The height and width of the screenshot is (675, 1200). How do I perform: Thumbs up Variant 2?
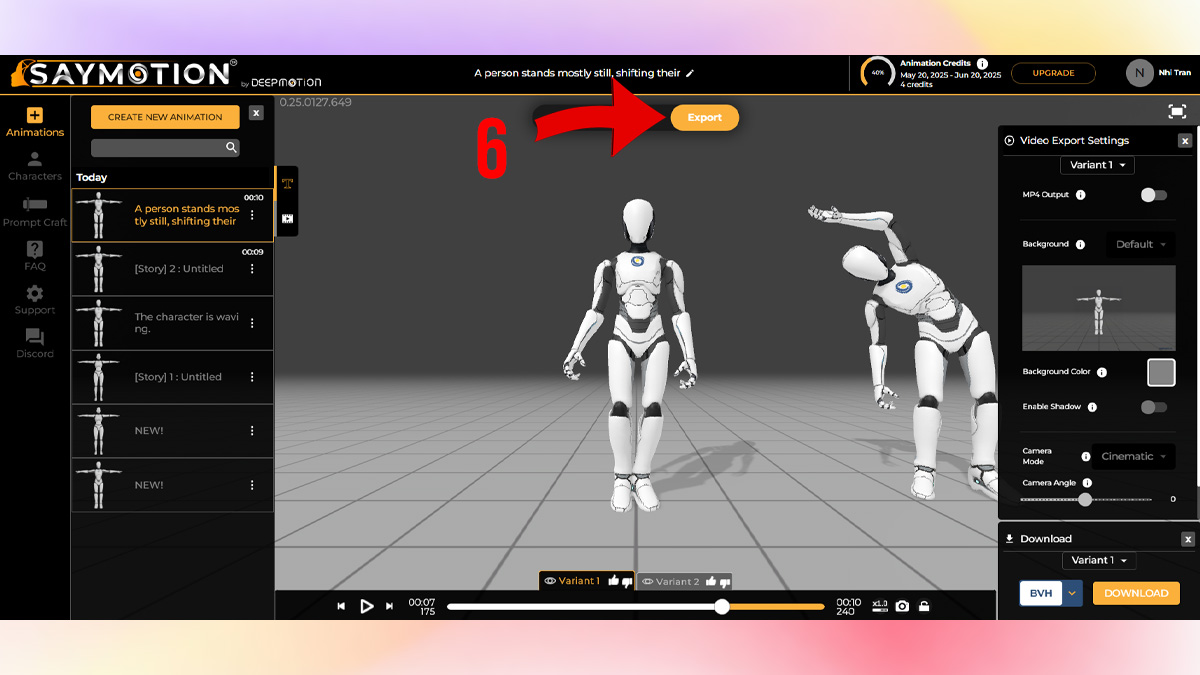(711, 581)
